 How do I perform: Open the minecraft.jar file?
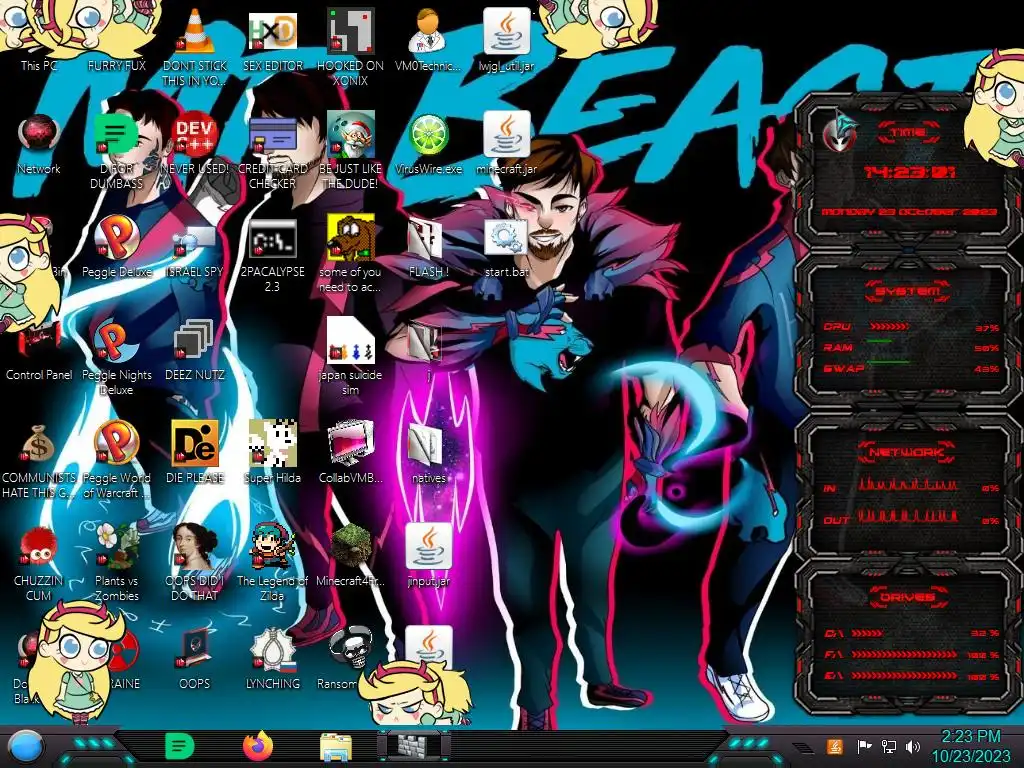point(506,144)
